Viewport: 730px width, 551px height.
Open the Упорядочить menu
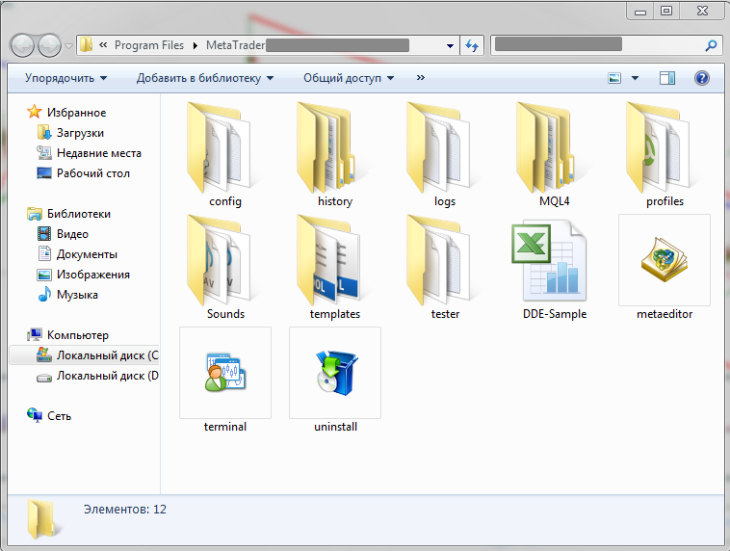point(66,78)
